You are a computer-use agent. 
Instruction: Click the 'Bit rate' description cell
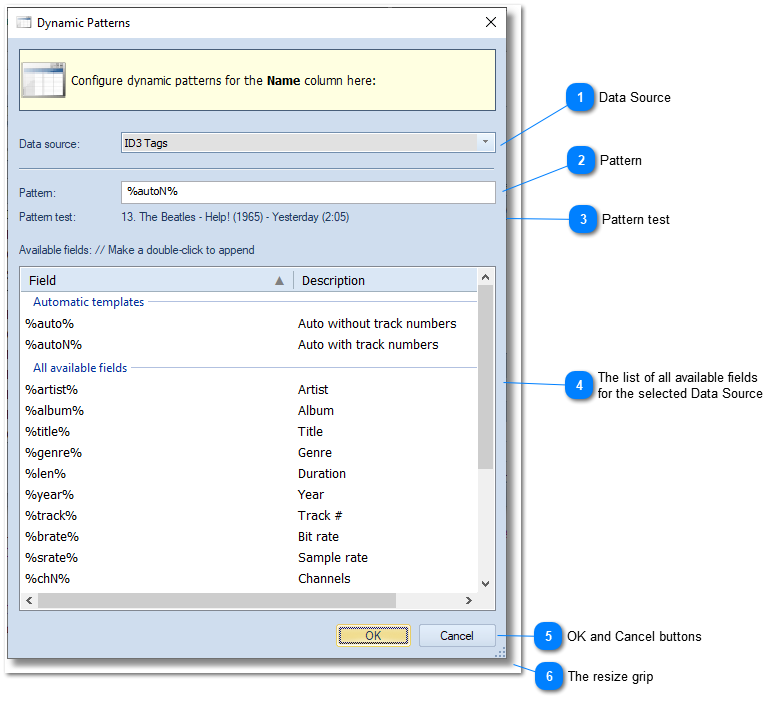[318, 537]
